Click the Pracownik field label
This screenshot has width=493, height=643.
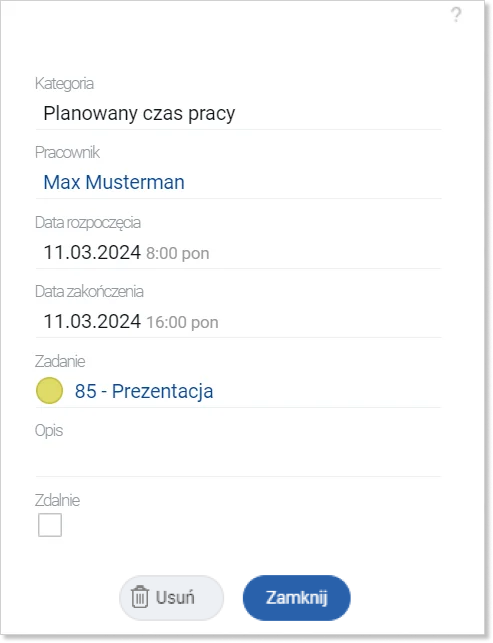point(67,153)
